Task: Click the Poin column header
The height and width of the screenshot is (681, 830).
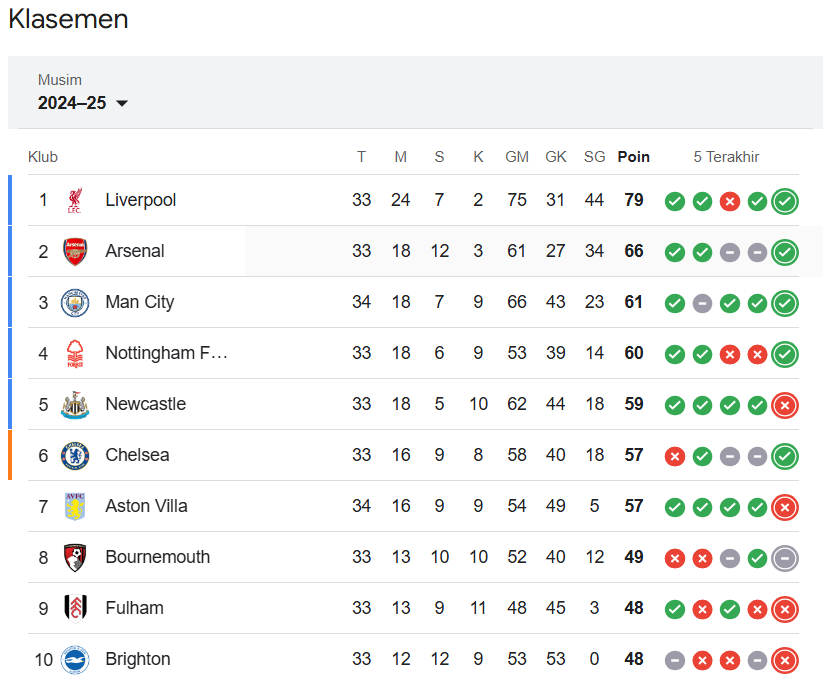Action: tap(633, 157)
